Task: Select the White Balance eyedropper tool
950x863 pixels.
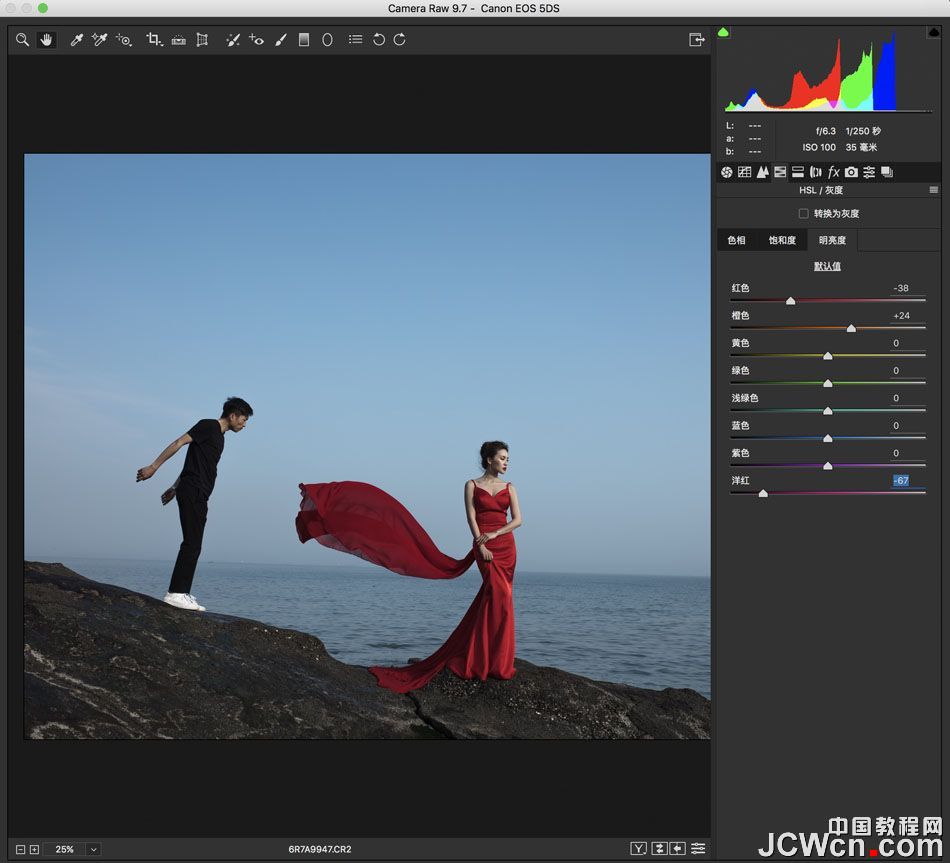Action: tap(76, 40)
